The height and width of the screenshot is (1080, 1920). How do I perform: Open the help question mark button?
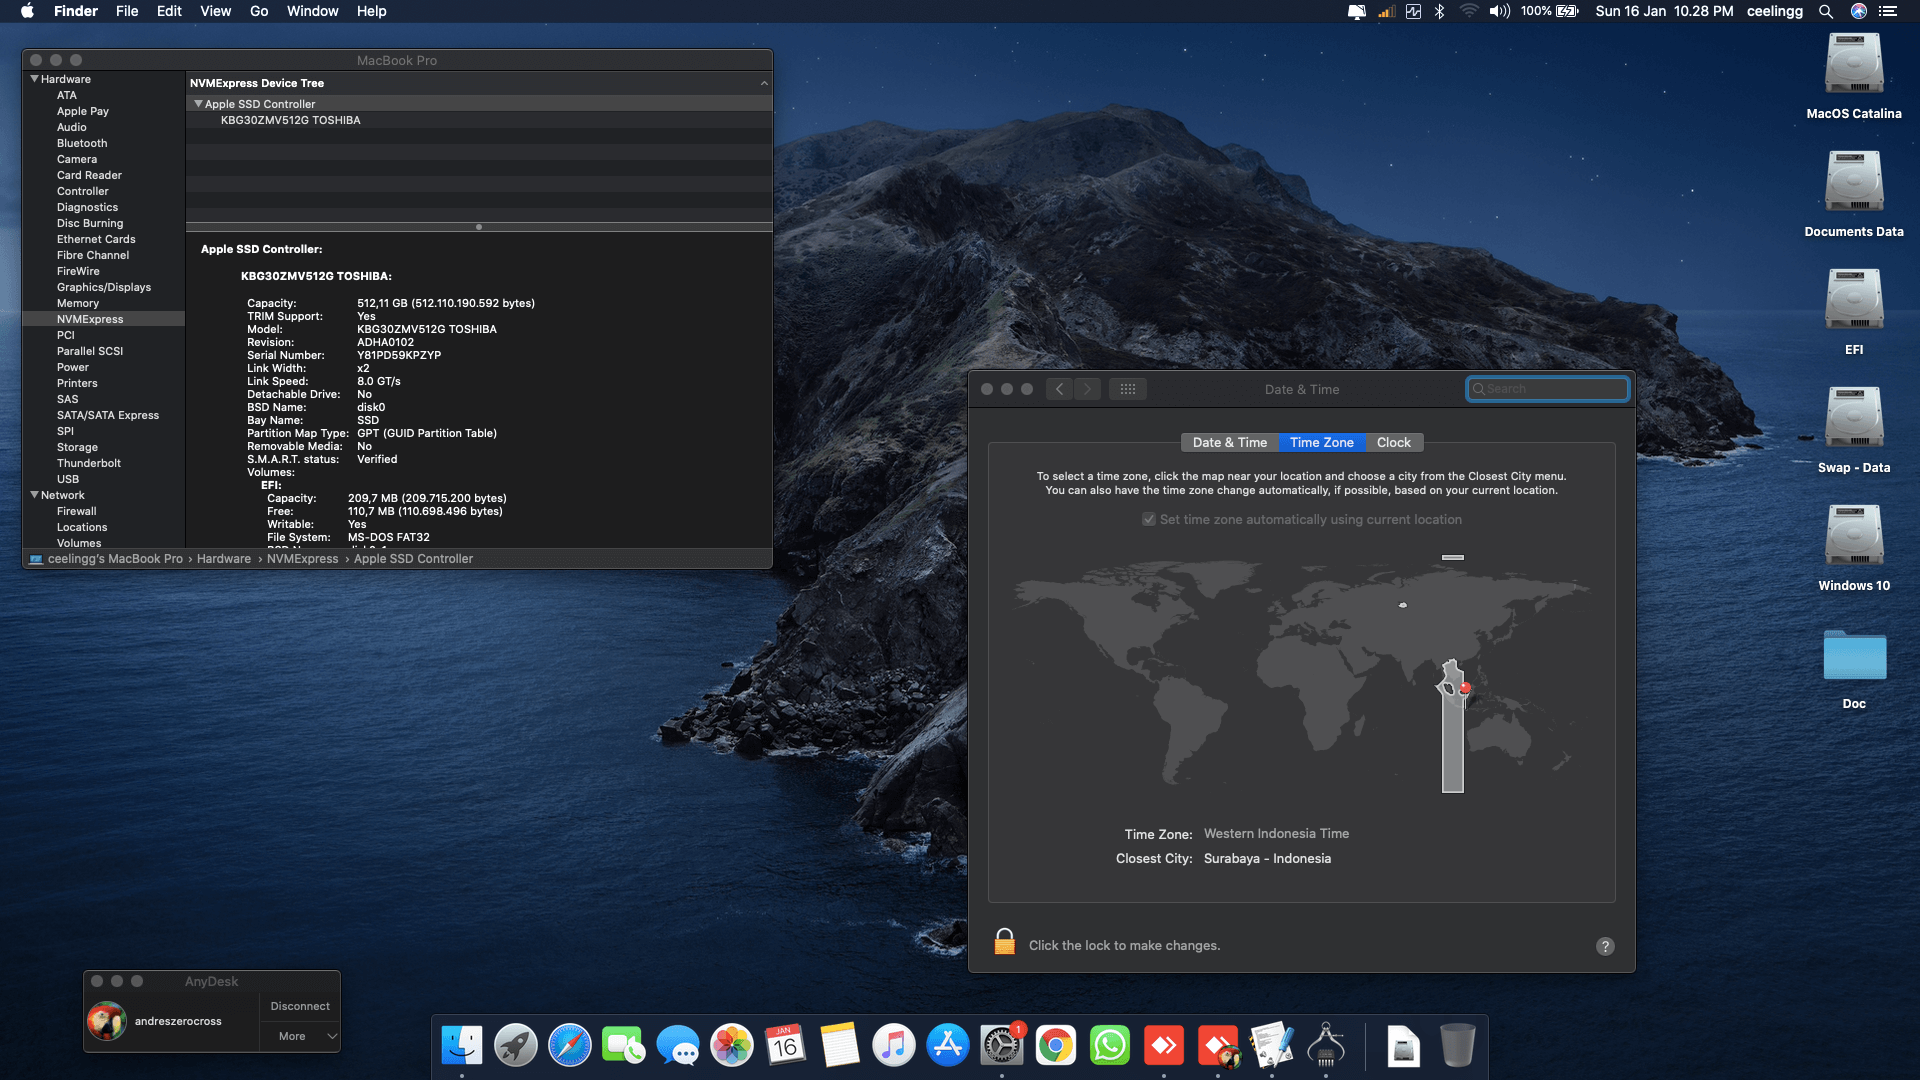click(1604, 946)
